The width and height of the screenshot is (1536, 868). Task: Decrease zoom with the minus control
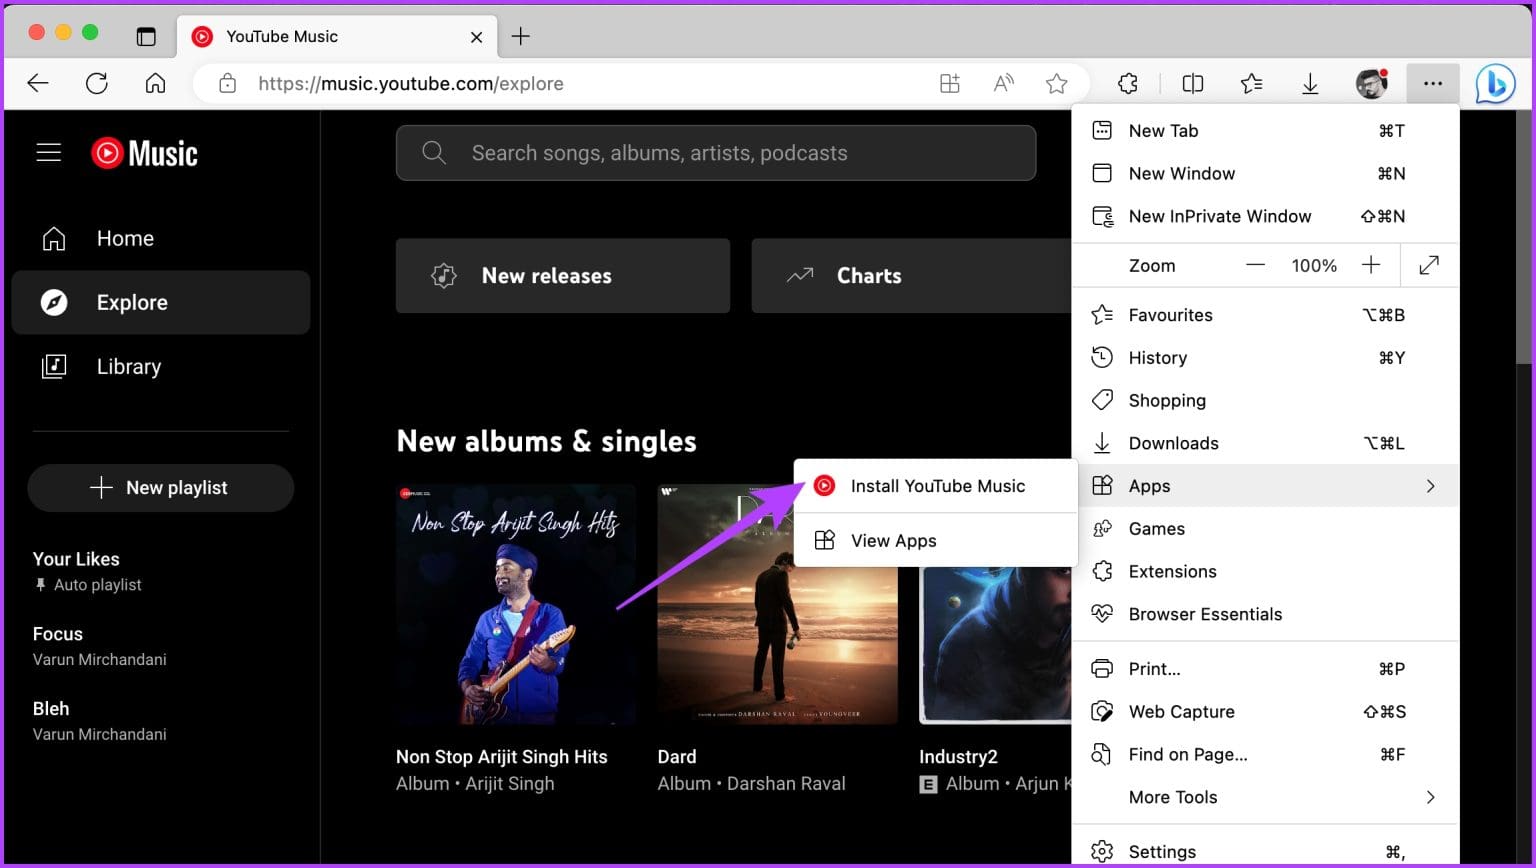tap(1255, 265)
